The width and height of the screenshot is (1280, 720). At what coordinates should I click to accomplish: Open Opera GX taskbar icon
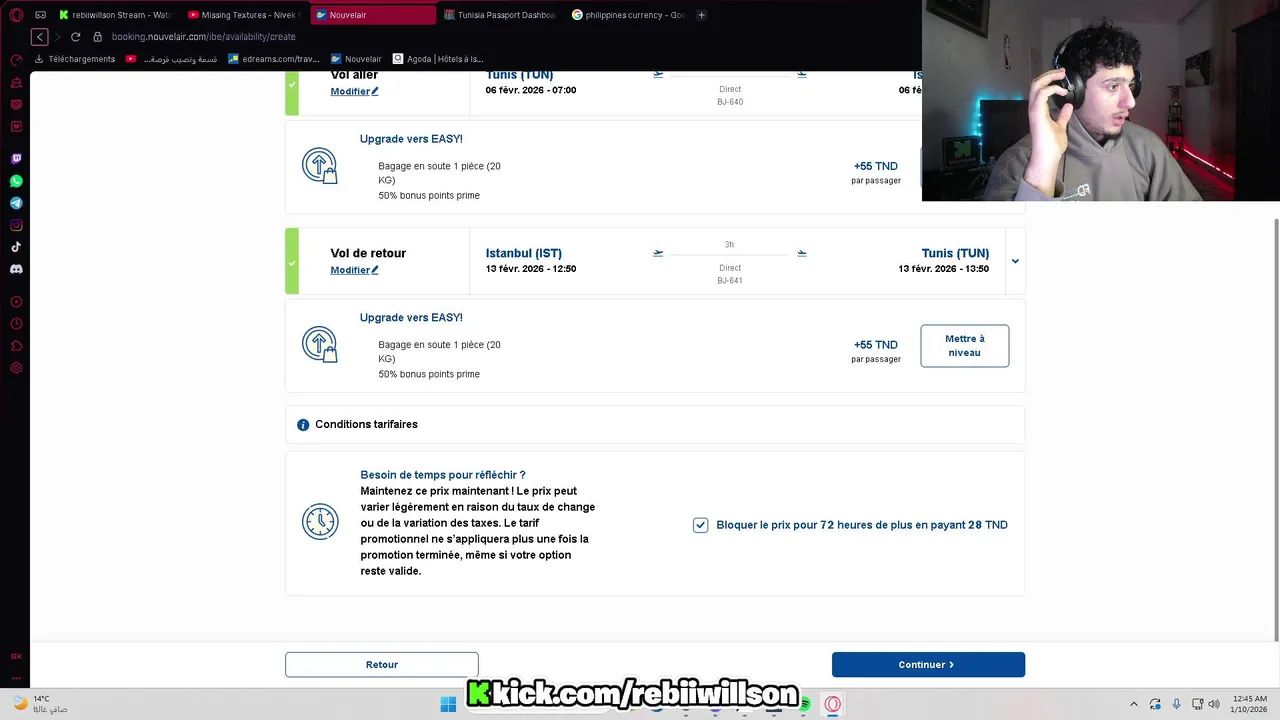[832, 704]
